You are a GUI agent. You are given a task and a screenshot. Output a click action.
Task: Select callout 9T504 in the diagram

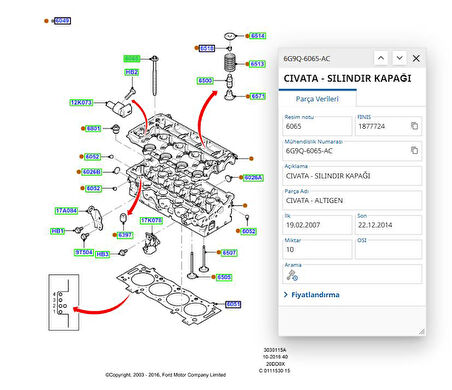tap(84, 252)
